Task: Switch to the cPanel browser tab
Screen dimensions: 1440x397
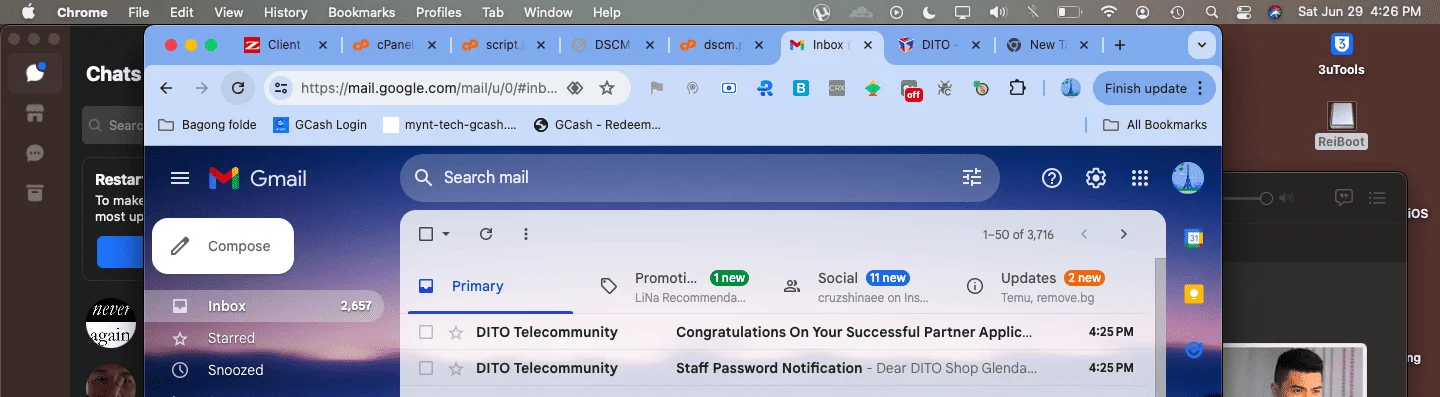Action: coord(394,45)
